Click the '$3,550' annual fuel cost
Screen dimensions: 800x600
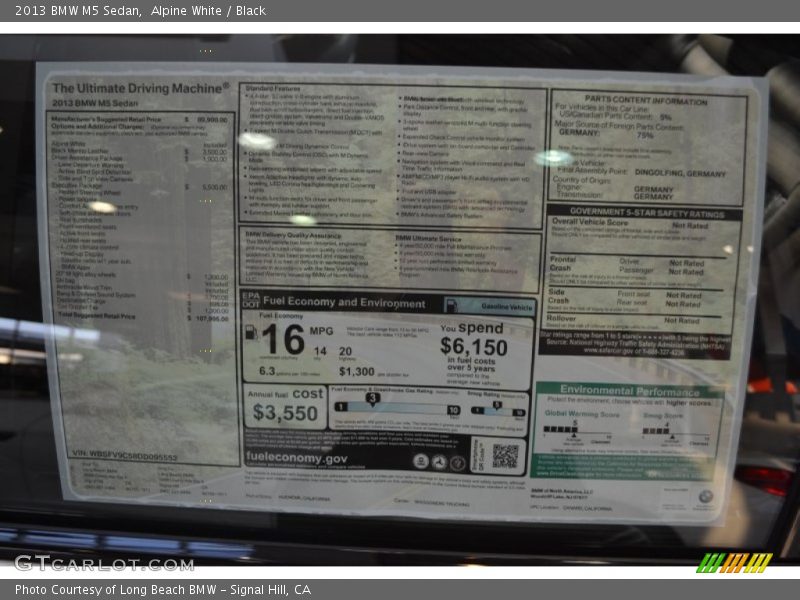(285, 413)
